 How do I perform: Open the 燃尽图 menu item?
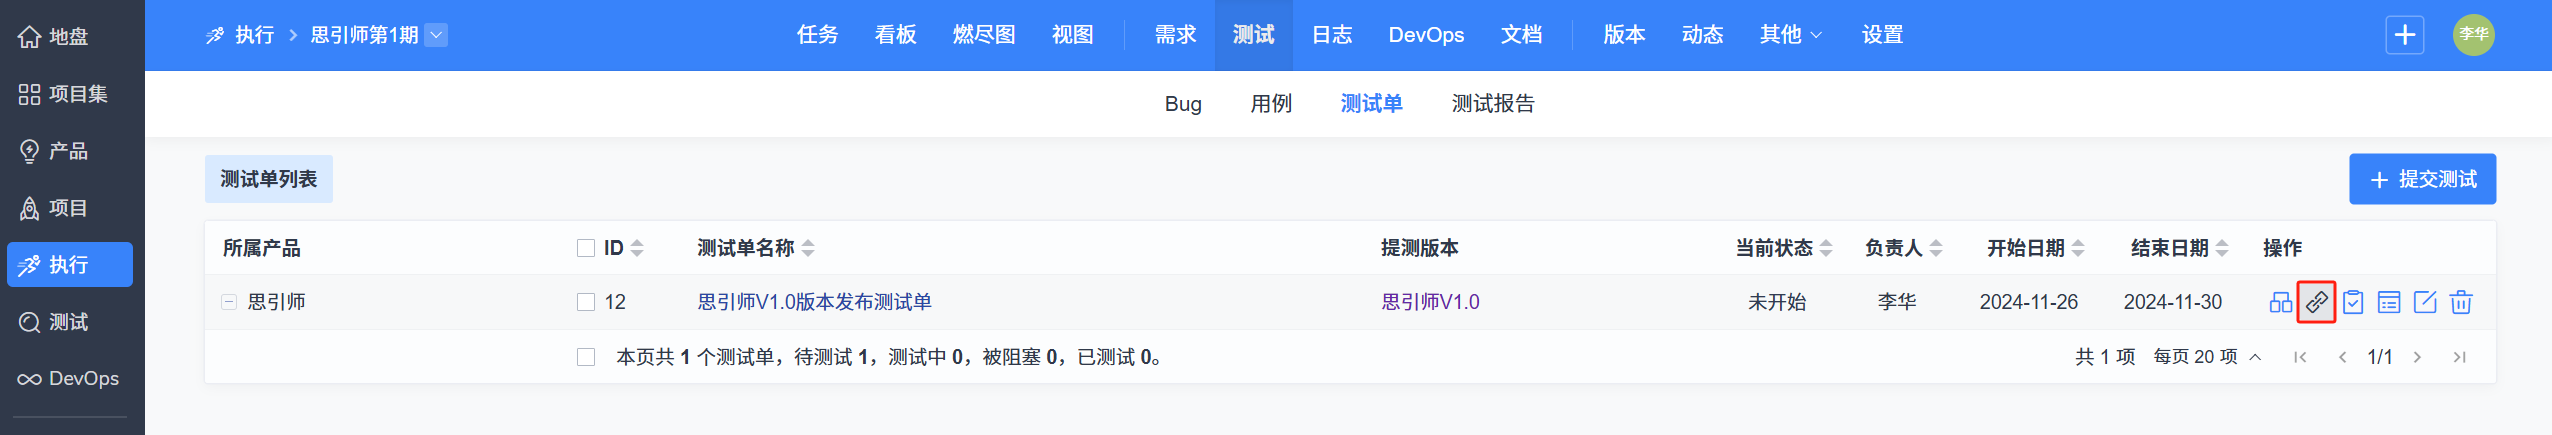coord(984,35)
